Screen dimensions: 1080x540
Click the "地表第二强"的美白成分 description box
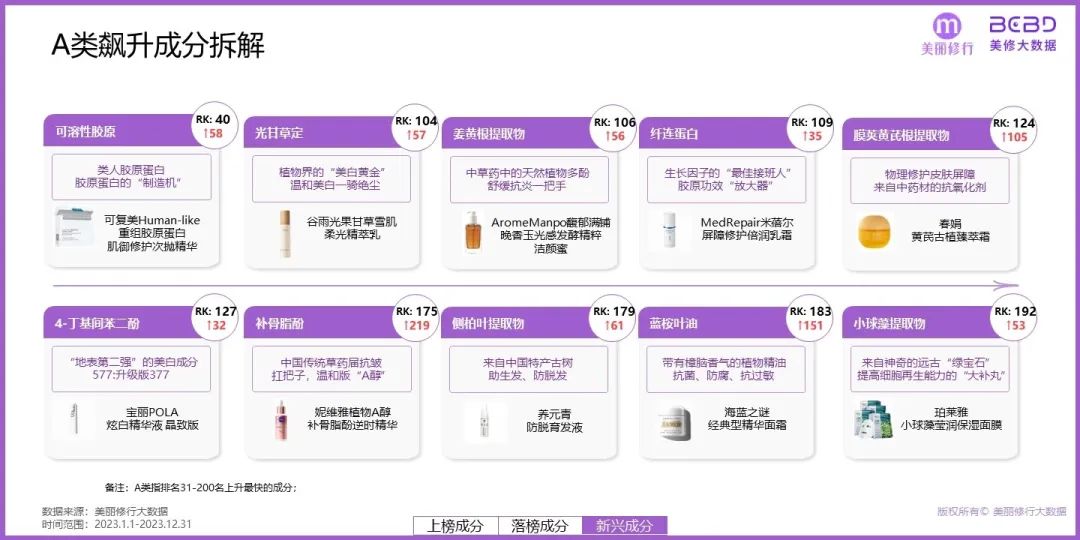[132, 368]
